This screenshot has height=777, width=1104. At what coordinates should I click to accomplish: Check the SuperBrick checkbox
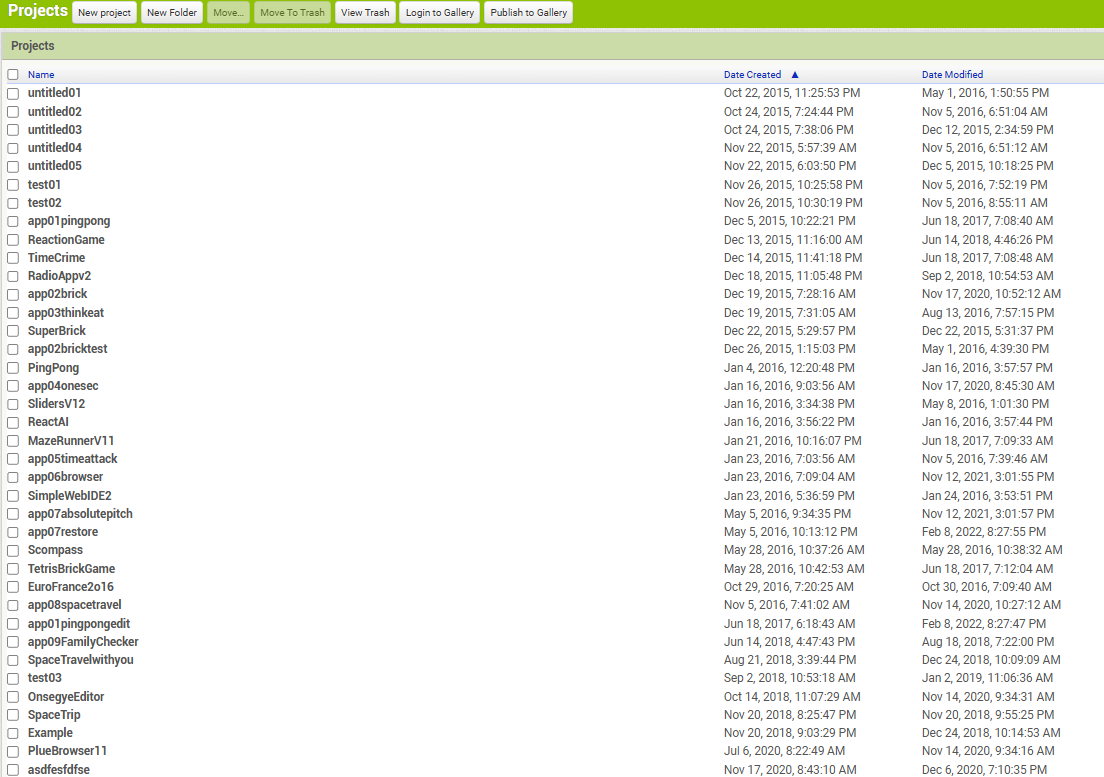point(13,331)
